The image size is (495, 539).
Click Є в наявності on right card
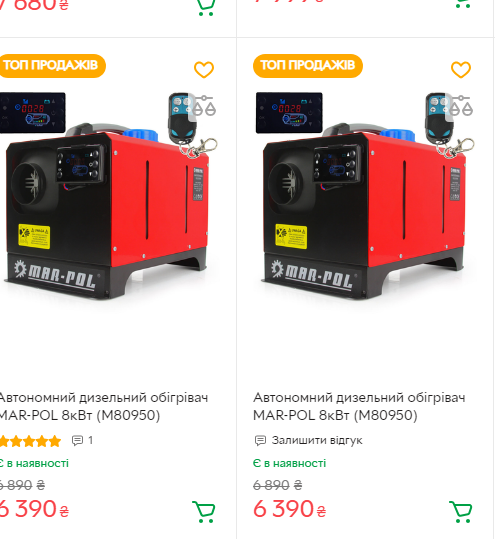click(289, 463)
